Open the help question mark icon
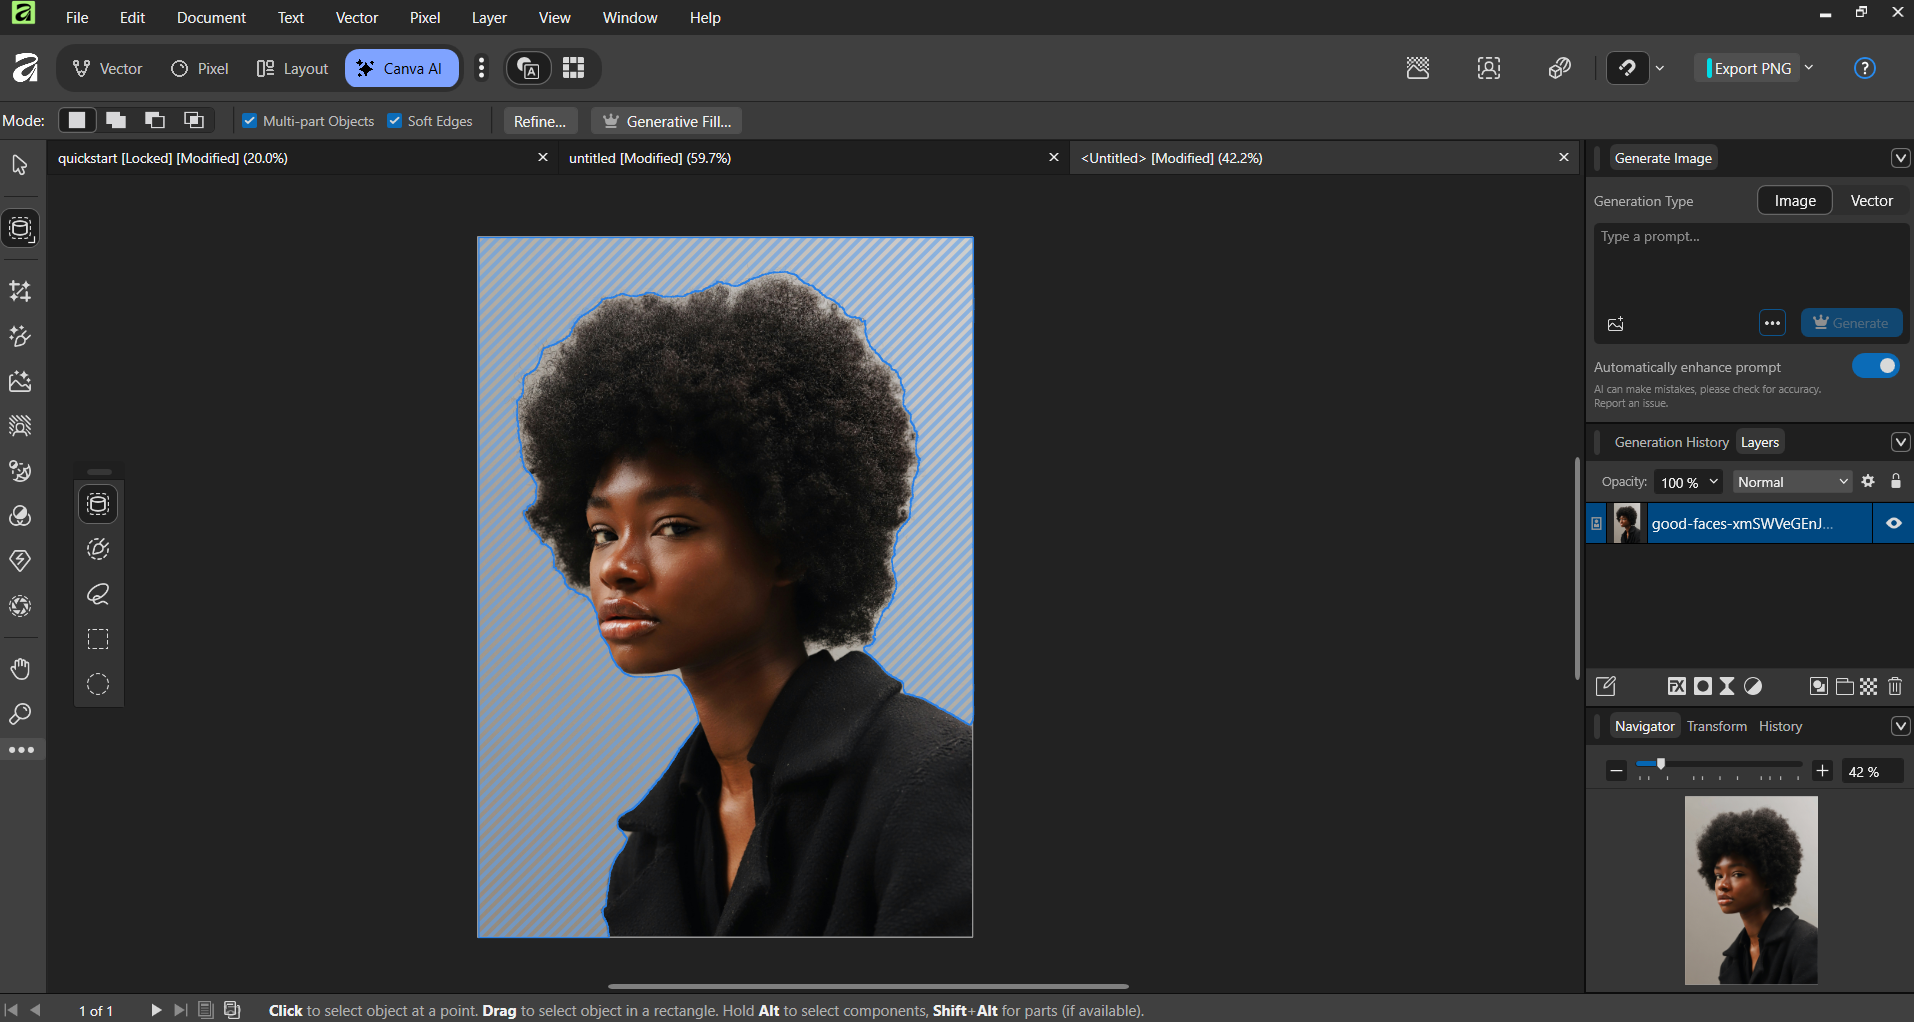This screenshot has width=1914, height=1022. coord(1864,68)
